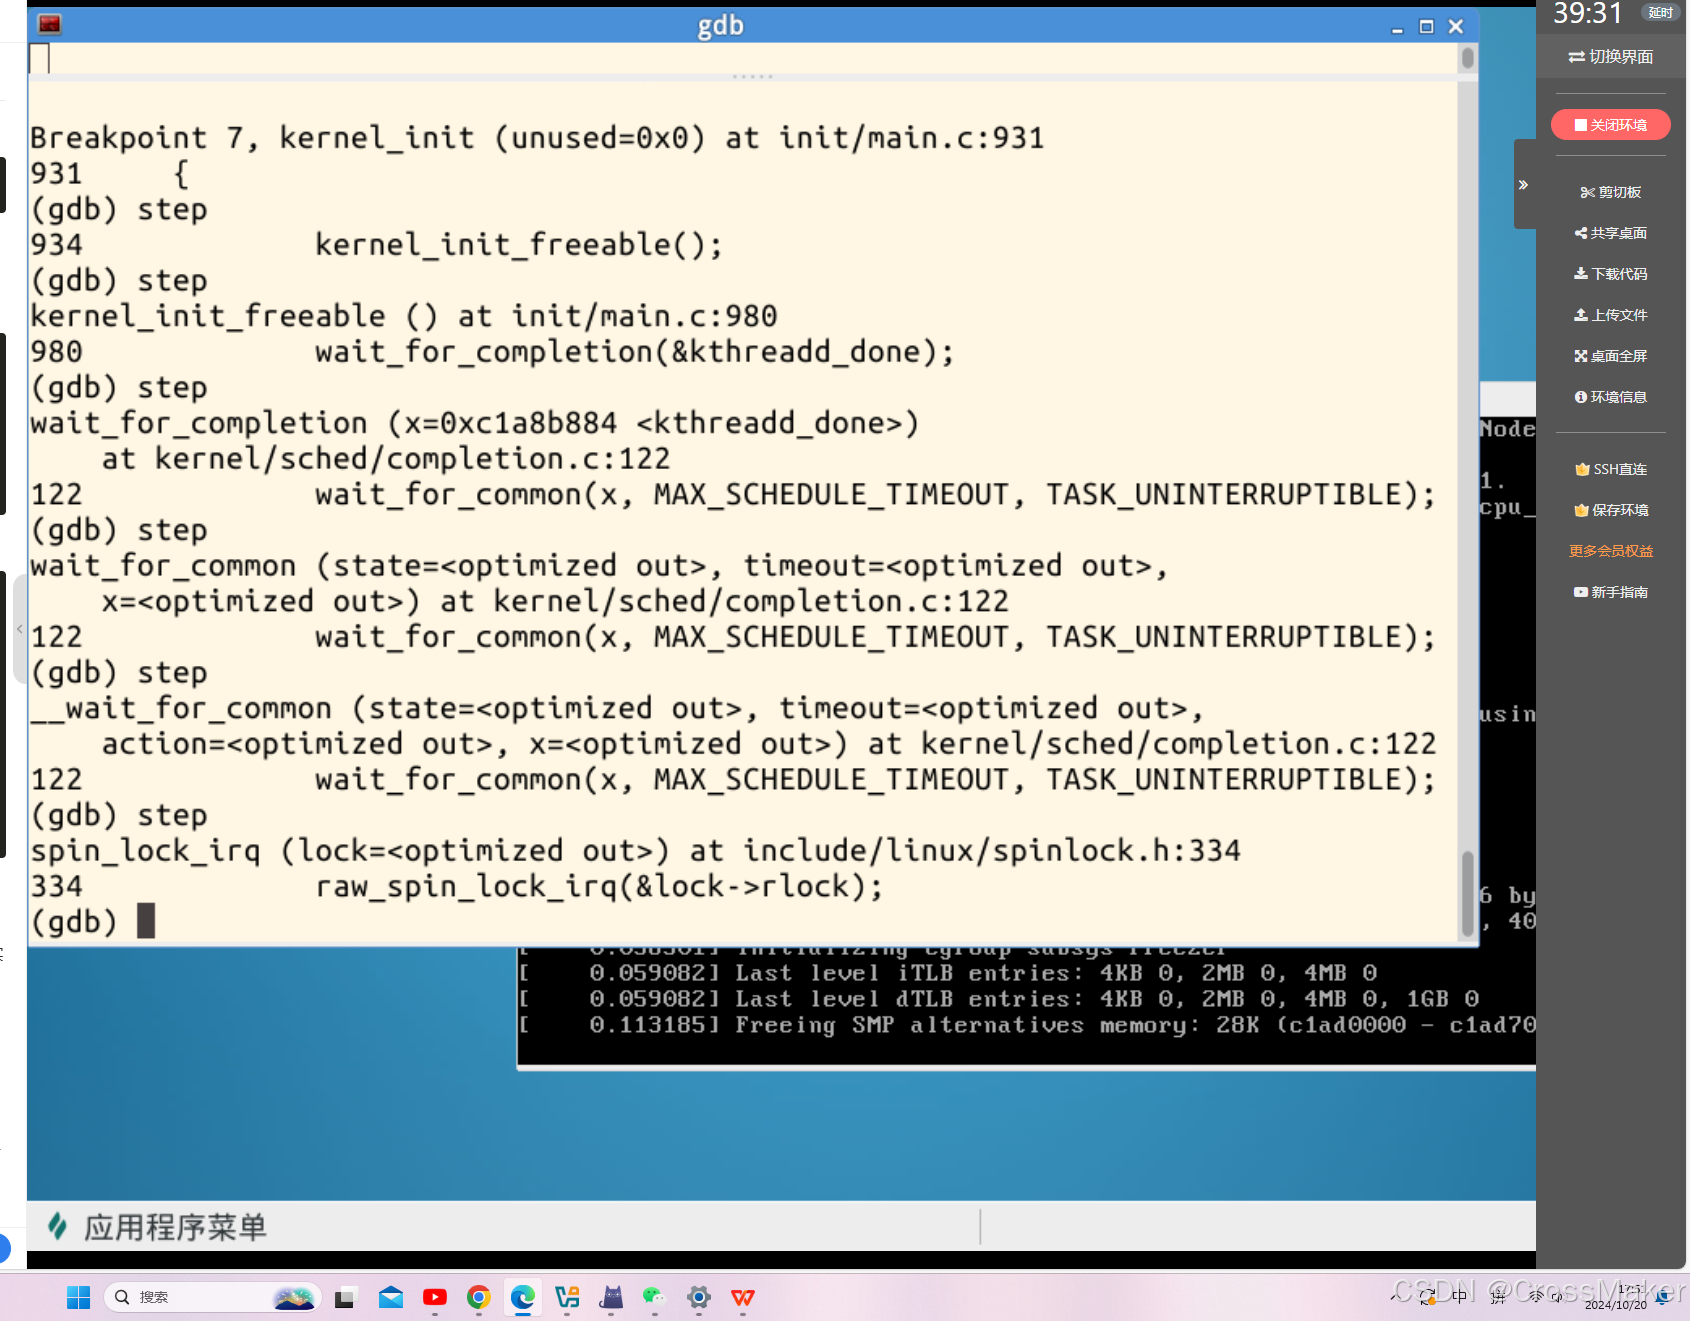Click SSH直连 option
The width and height of the screenshot is (1690, 1321).
point(1611,469)
